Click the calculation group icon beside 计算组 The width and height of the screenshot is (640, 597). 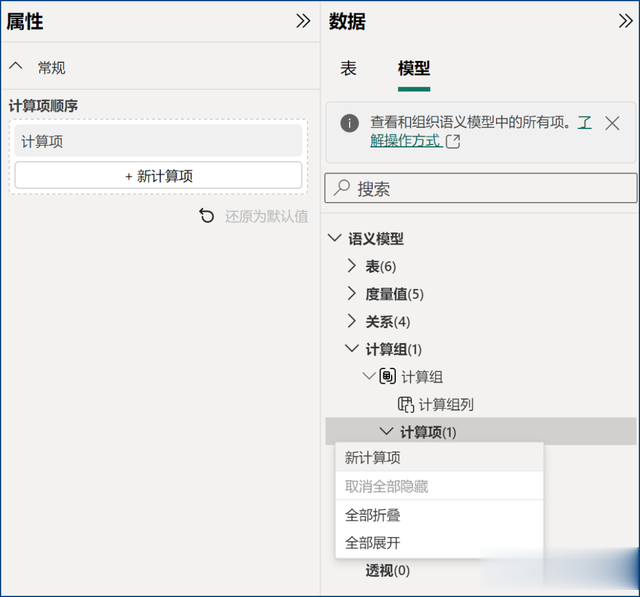(x=388, y=376)
